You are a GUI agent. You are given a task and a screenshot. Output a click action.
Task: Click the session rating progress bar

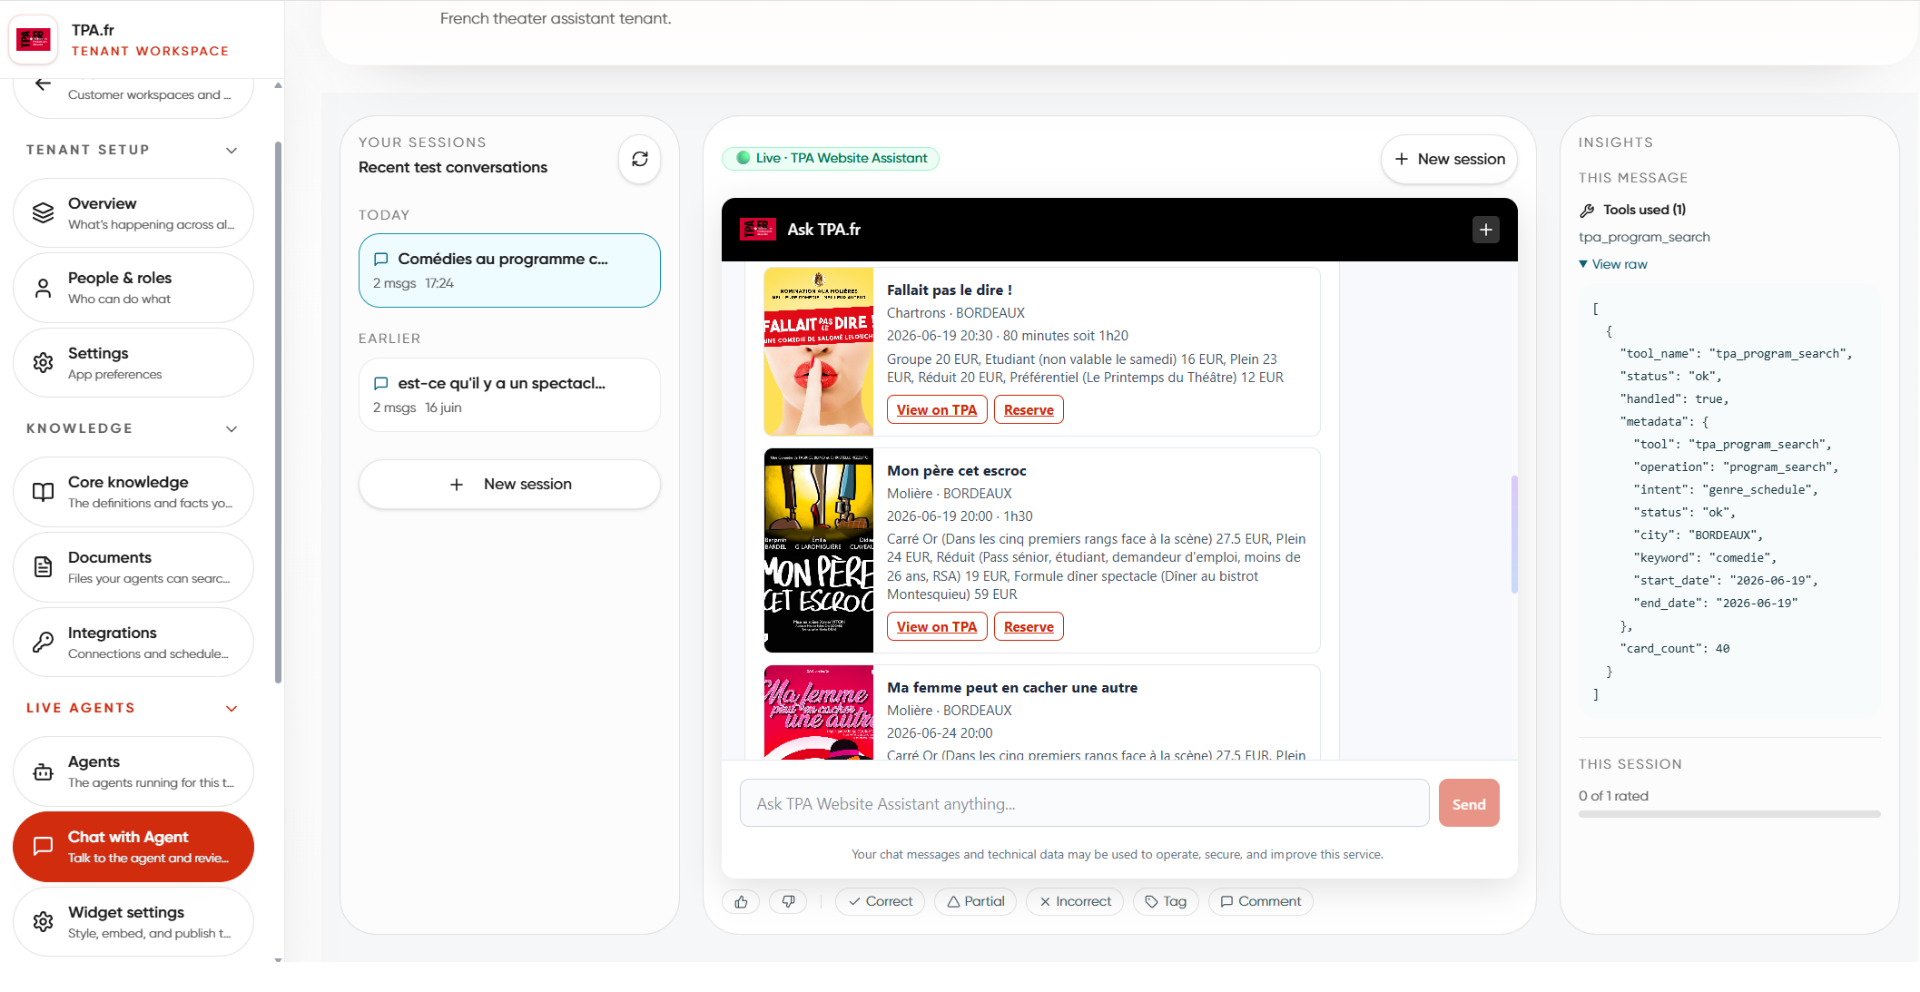(x=1729, y=815)
